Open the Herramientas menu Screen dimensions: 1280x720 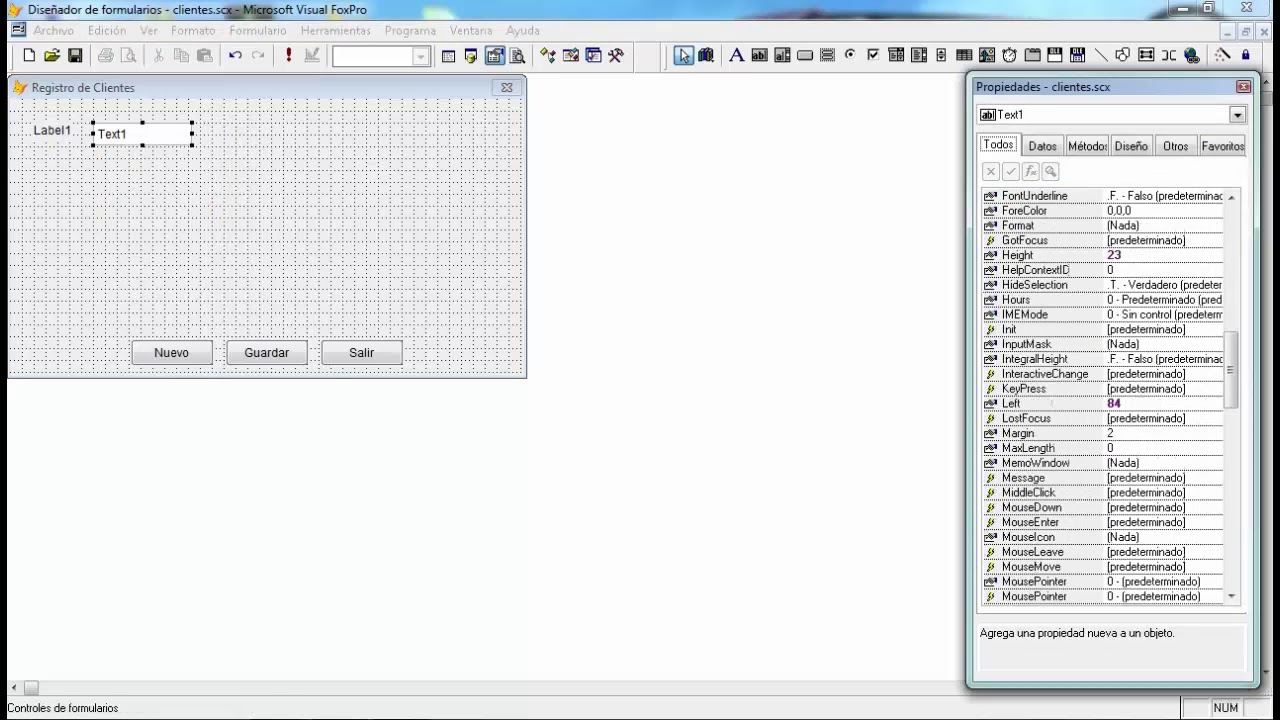click(x=336, y=31)
